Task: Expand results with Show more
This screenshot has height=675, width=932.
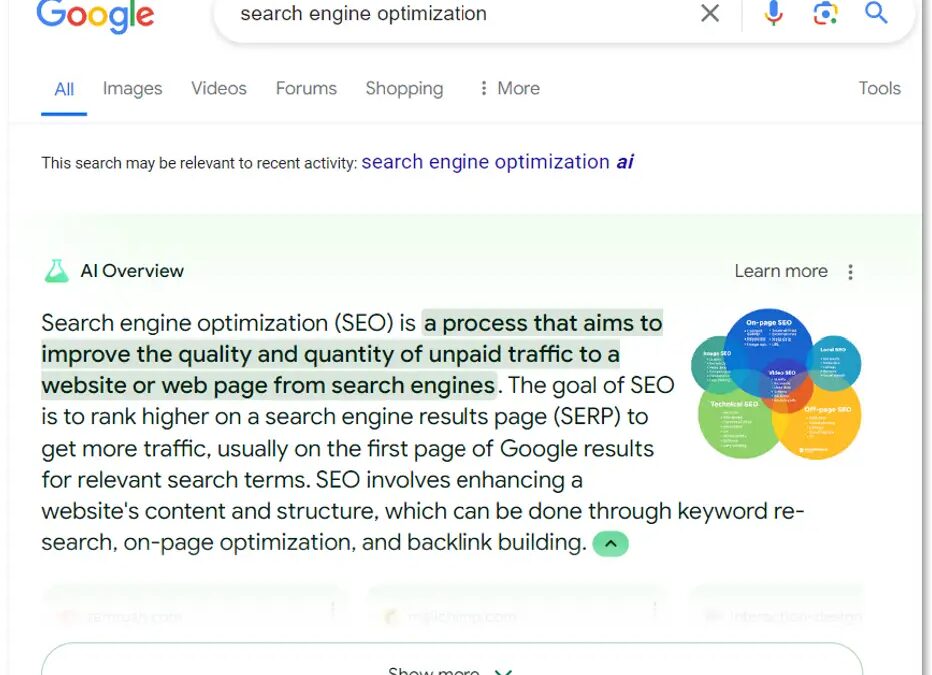Action: tap(450, 668)
